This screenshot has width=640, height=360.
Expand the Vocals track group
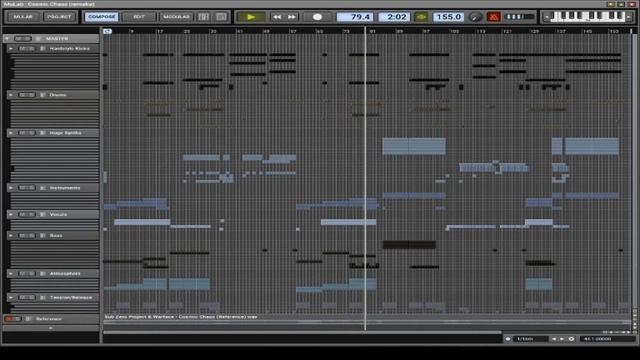(x=11, y=214)
